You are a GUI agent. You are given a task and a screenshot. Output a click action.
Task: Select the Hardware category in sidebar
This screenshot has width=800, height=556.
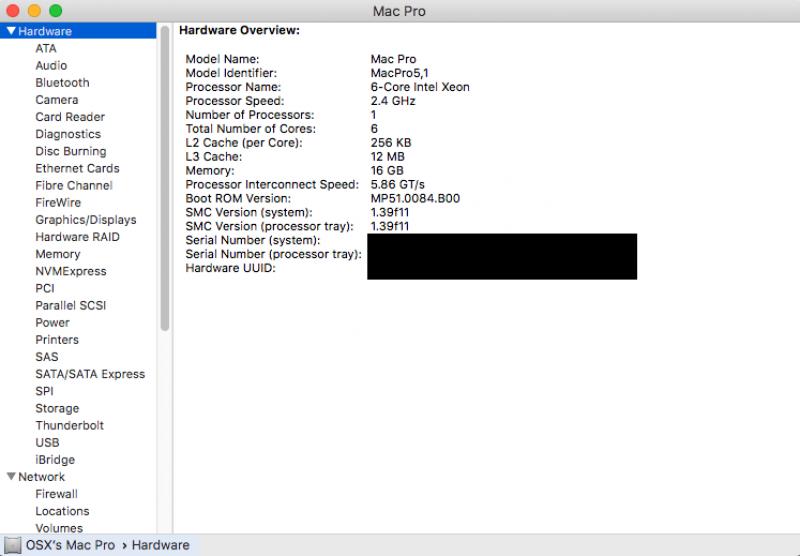click(x=78, y=31)
